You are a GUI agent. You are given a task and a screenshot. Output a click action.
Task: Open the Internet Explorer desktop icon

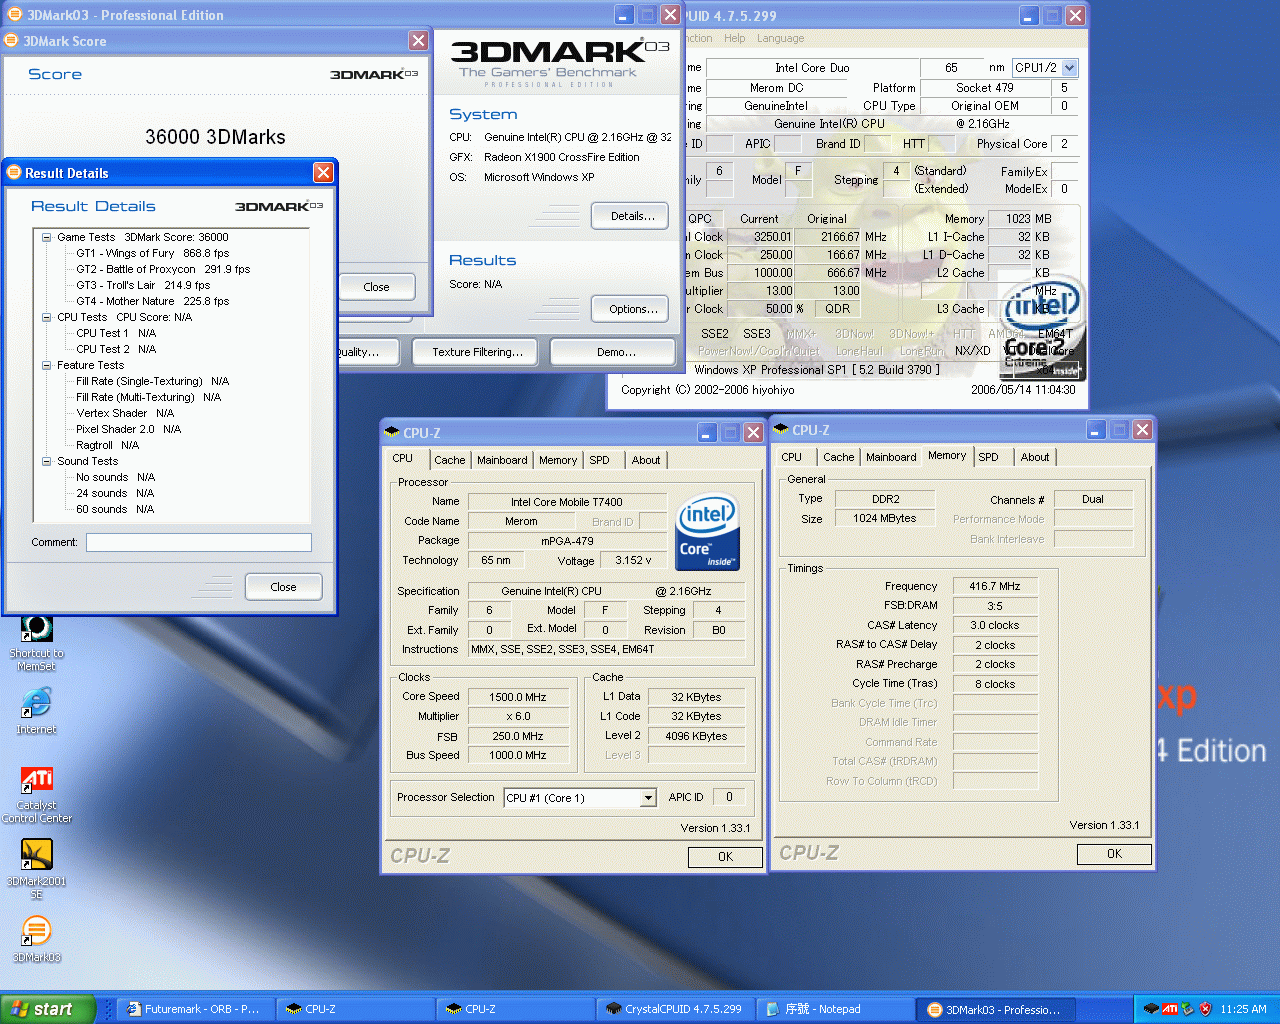tap(37, 710)
